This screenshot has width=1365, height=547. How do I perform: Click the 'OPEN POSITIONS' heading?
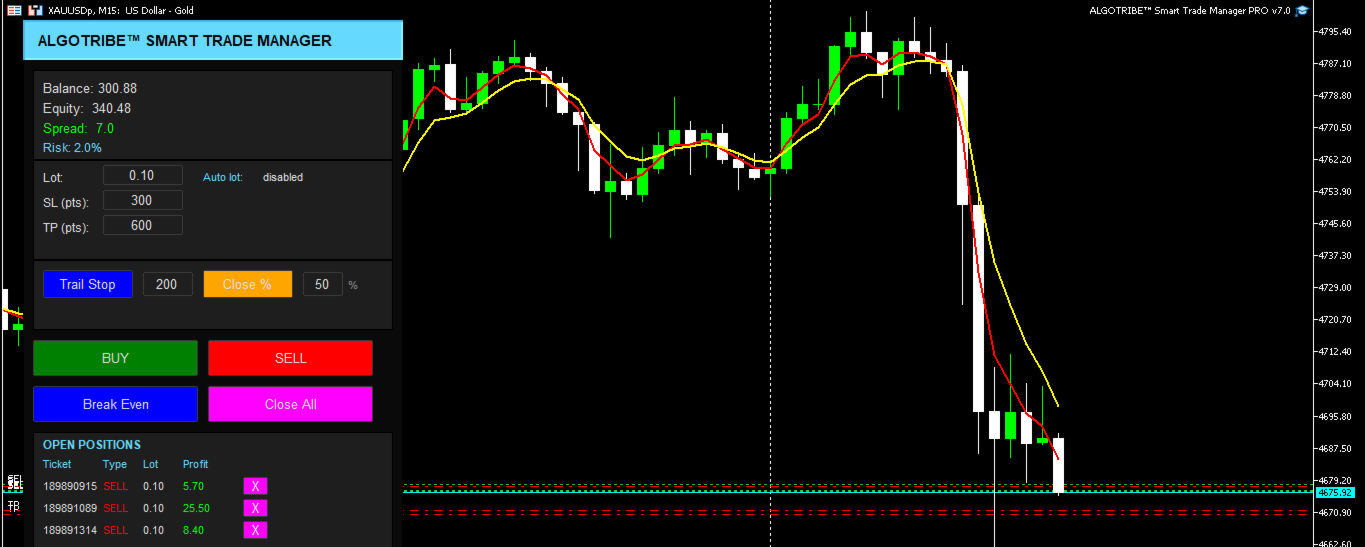pyautogui.click(x=92, y=444)
